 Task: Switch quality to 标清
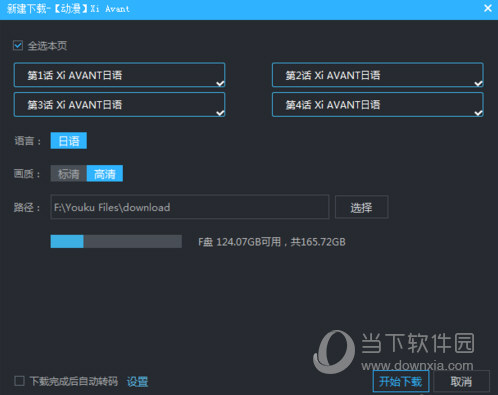[69, 174]
